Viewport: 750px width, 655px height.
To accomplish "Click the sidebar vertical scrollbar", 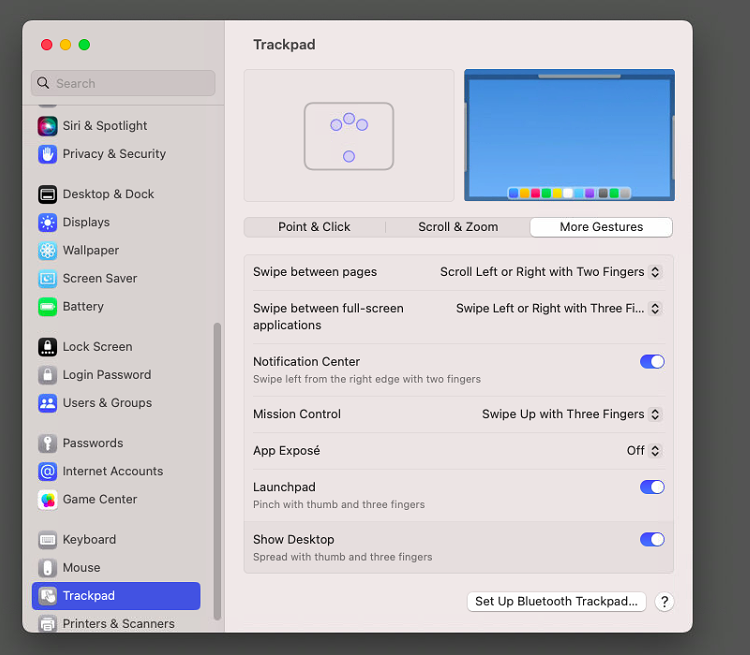I will coord(217,471).
